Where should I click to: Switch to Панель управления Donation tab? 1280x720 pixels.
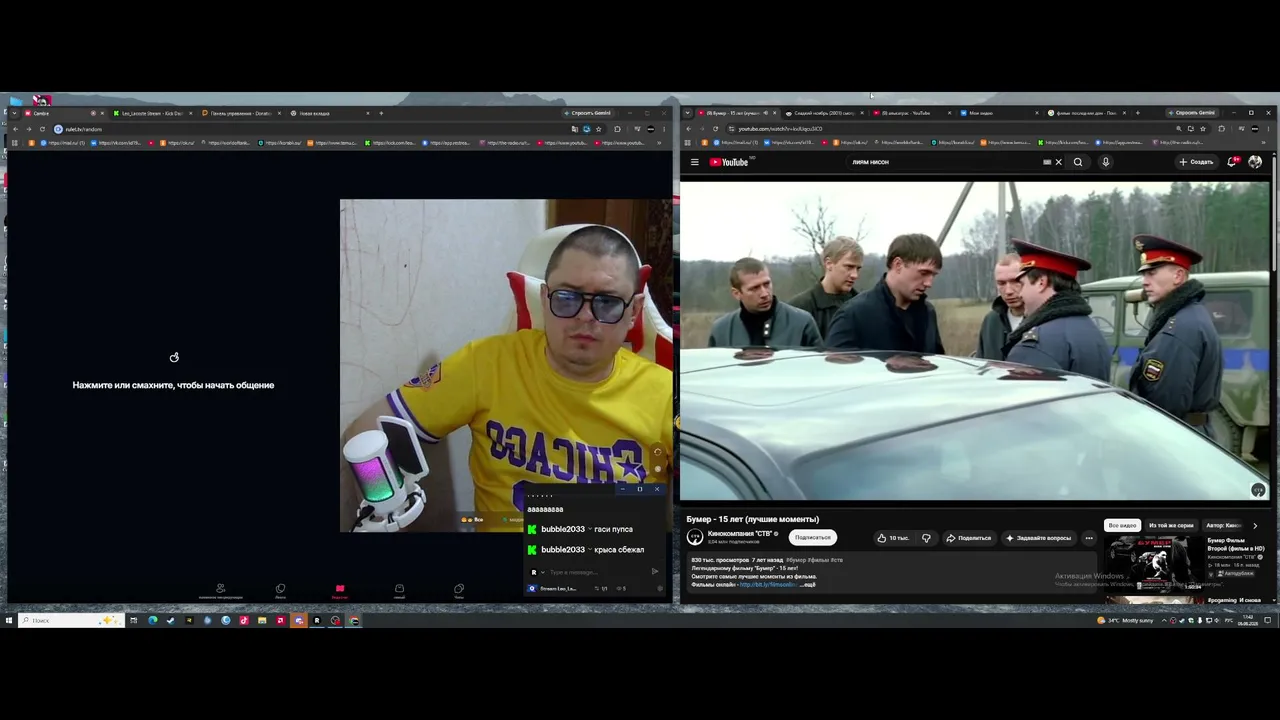coord(240,113)
